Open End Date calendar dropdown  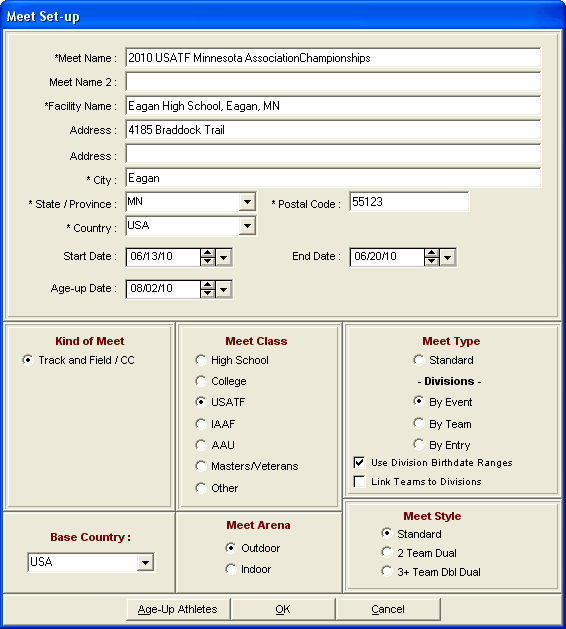pos(448,257)
